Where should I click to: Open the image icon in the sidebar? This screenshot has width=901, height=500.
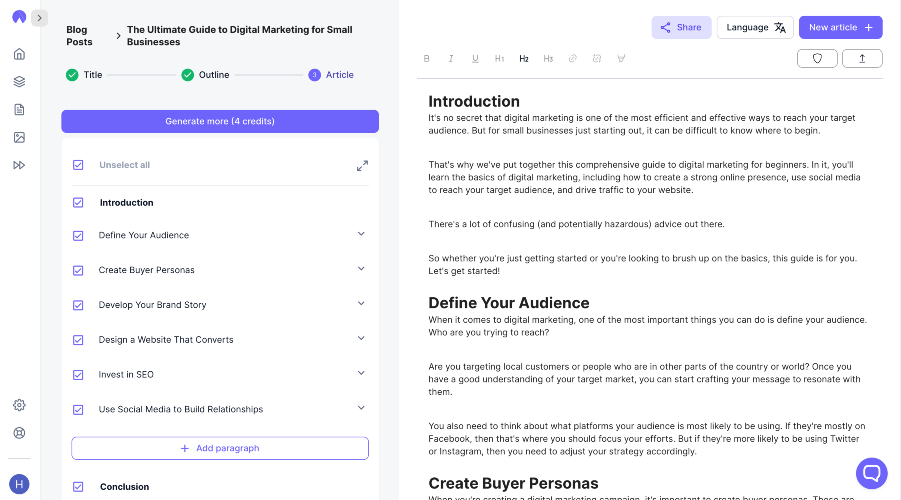[x=19, y=137]
